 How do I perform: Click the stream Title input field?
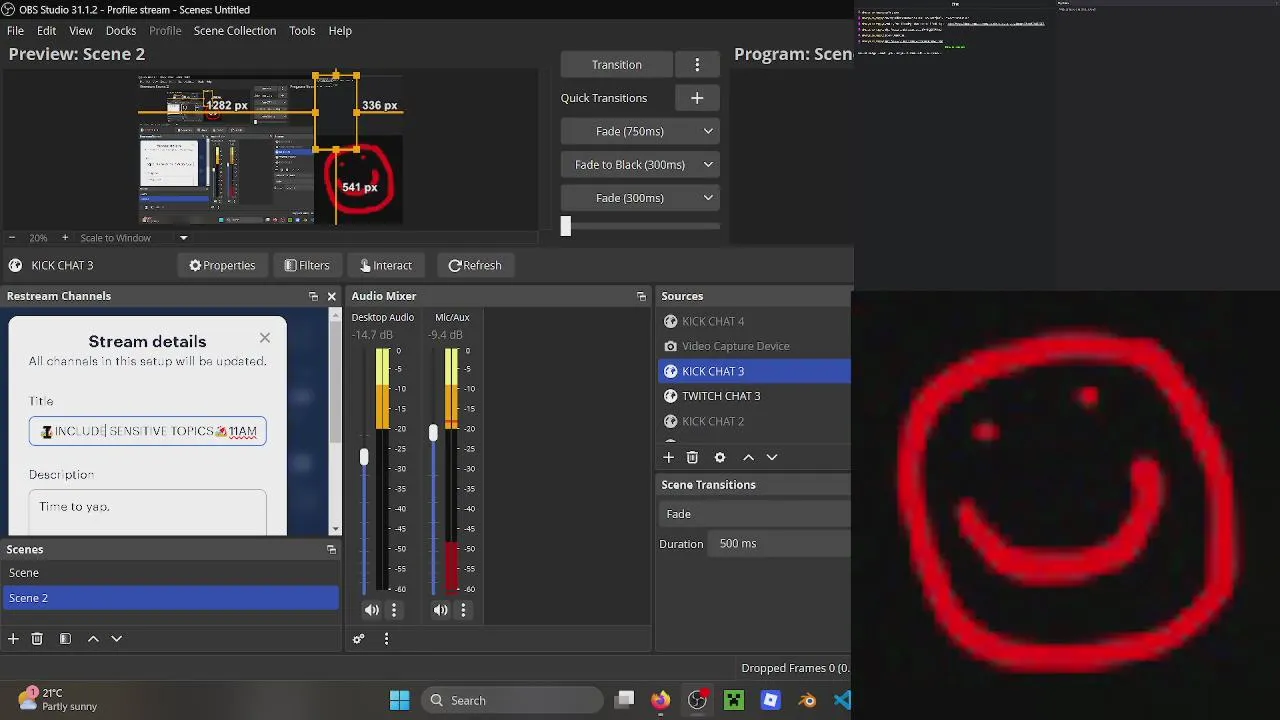click(148, 431)
